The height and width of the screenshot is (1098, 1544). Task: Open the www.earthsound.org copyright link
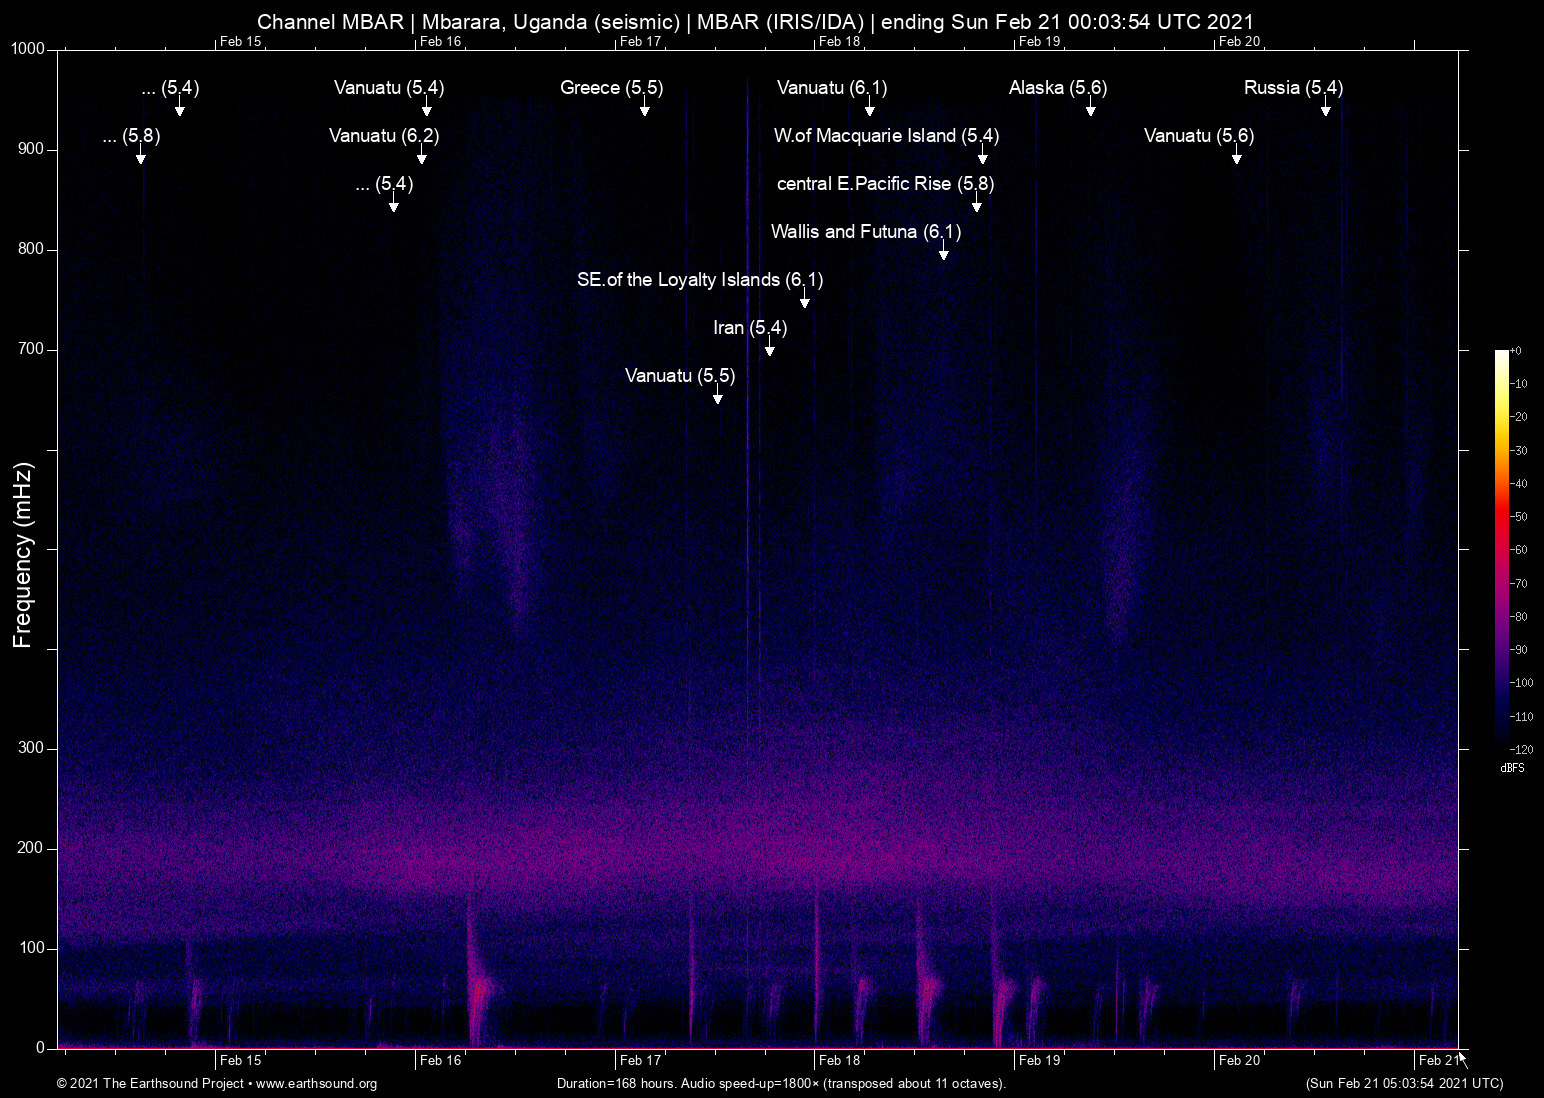(x=316, y=1084)
